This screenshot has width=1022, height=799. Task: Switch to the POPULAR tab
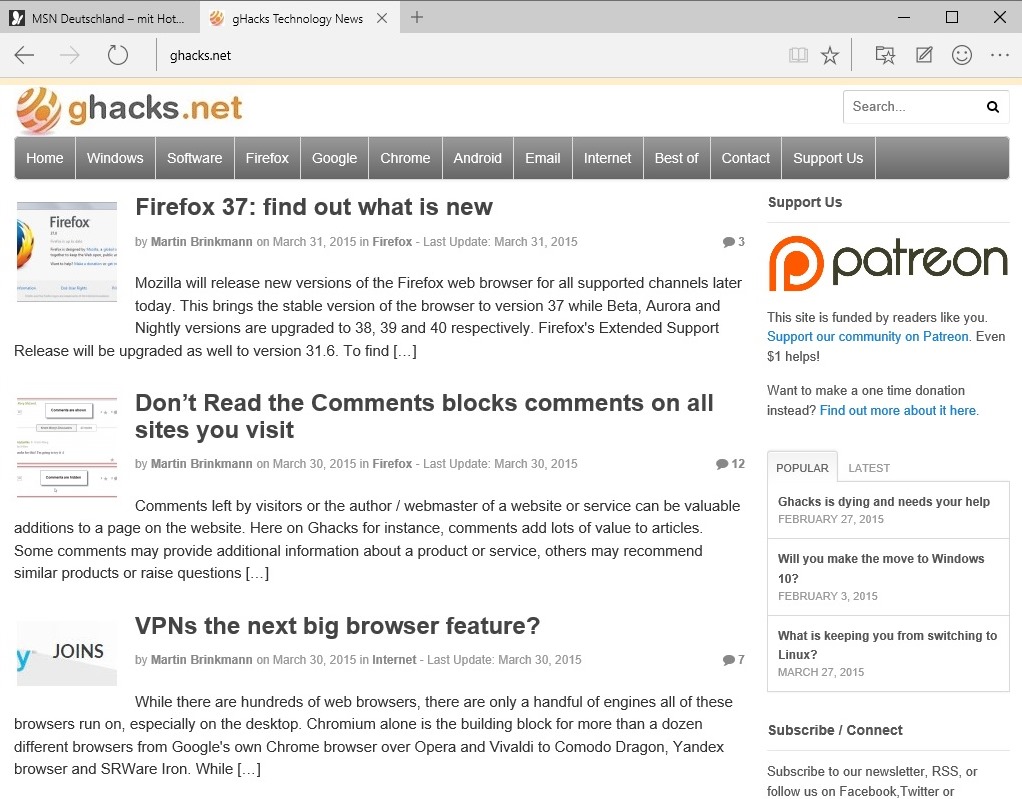802,468
